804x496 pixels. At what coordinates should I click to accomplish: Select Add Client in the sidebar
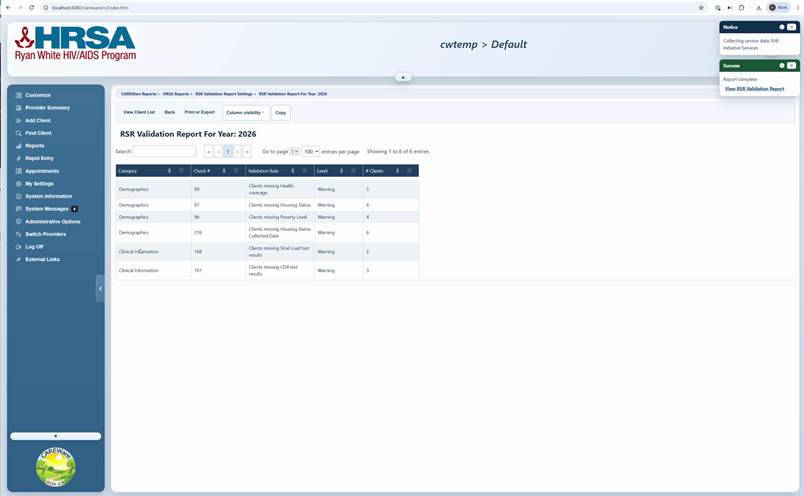37,121
